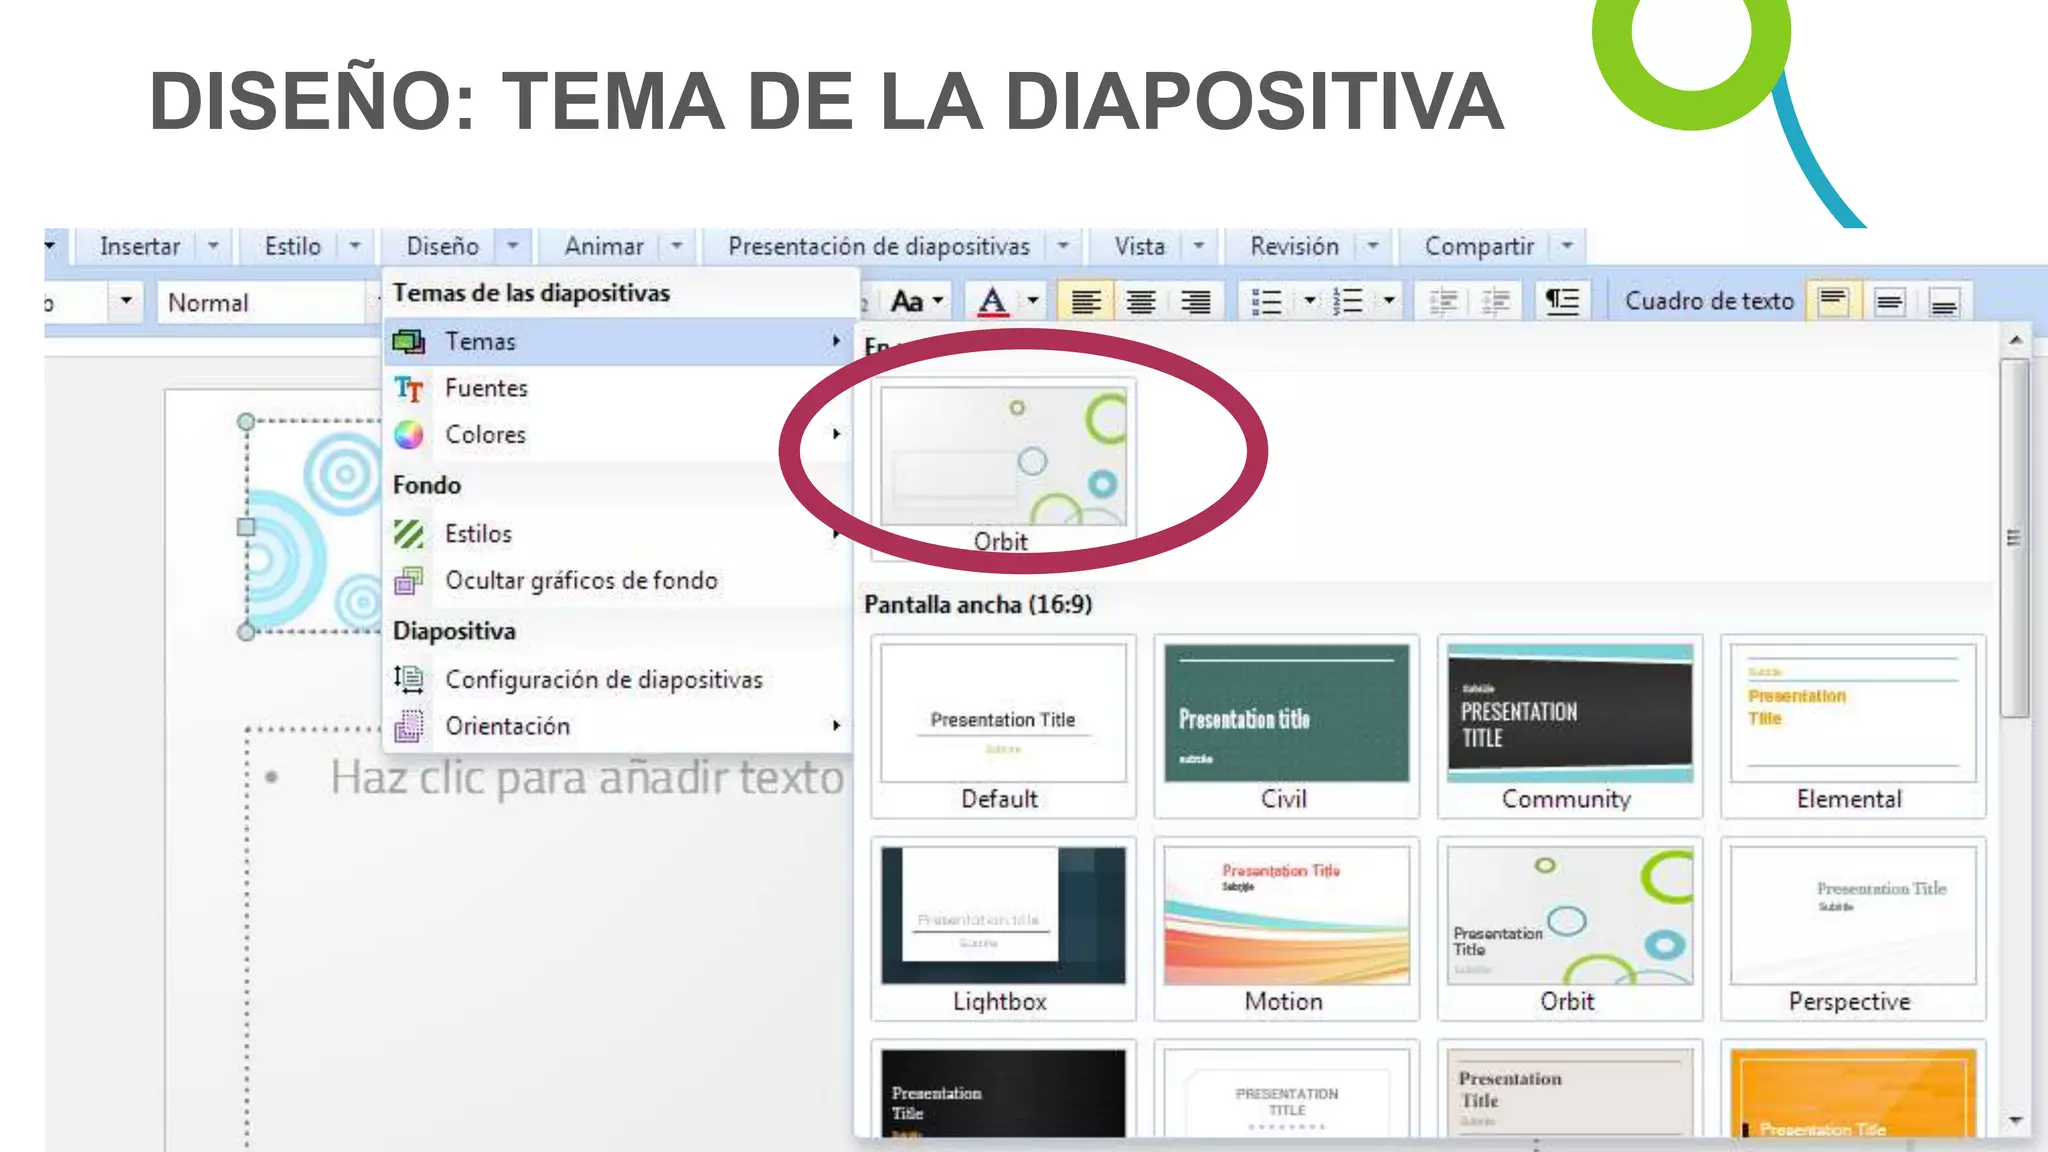
Task: Open the numbered list options arrow
Action: [x=1389, y=301]
